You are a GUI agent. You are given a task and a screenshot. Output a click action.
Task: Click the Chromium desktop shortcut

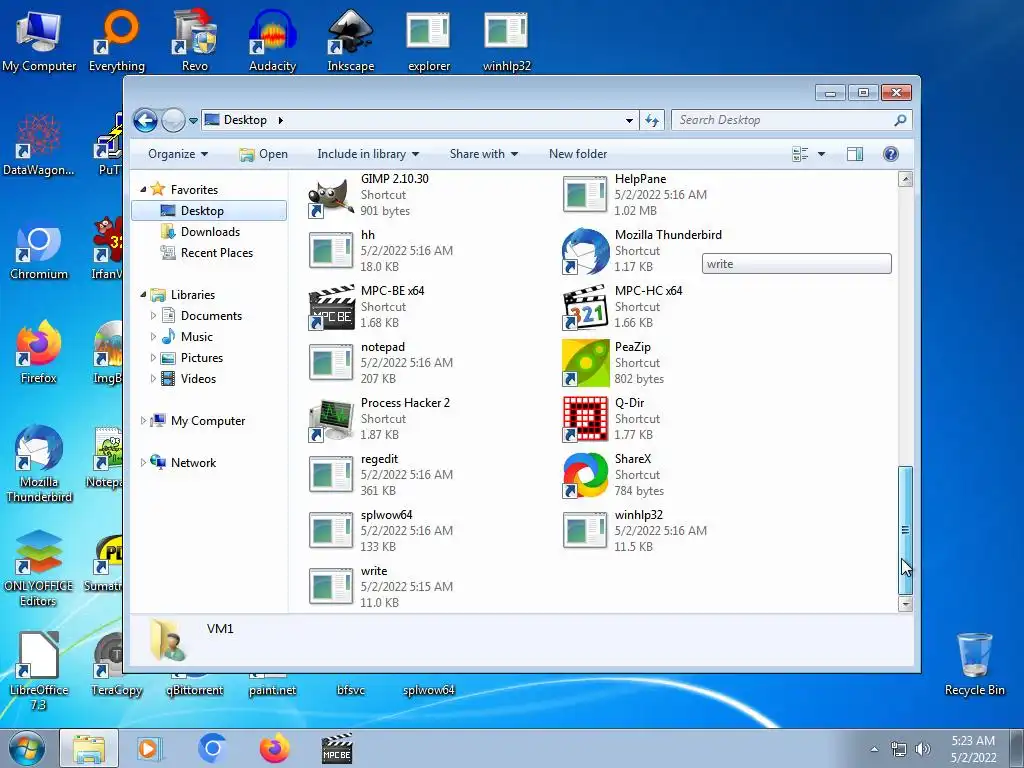click(x=39, y=253)
